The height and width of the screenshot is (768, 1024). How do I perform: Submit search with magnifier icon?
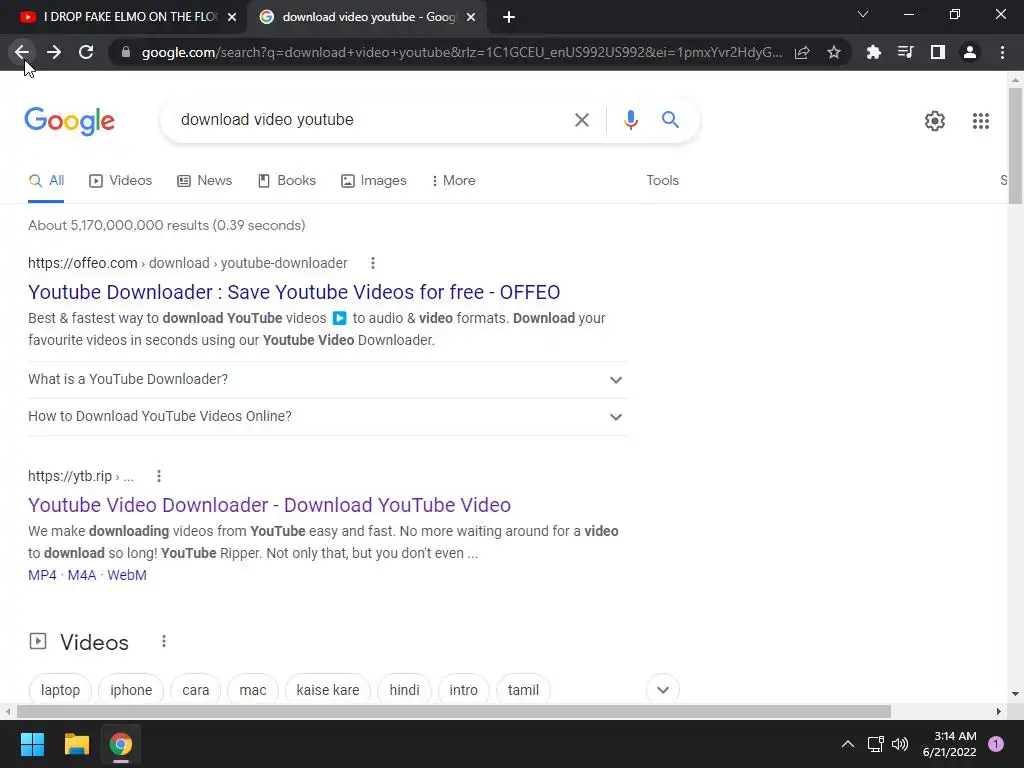(670, 120)
